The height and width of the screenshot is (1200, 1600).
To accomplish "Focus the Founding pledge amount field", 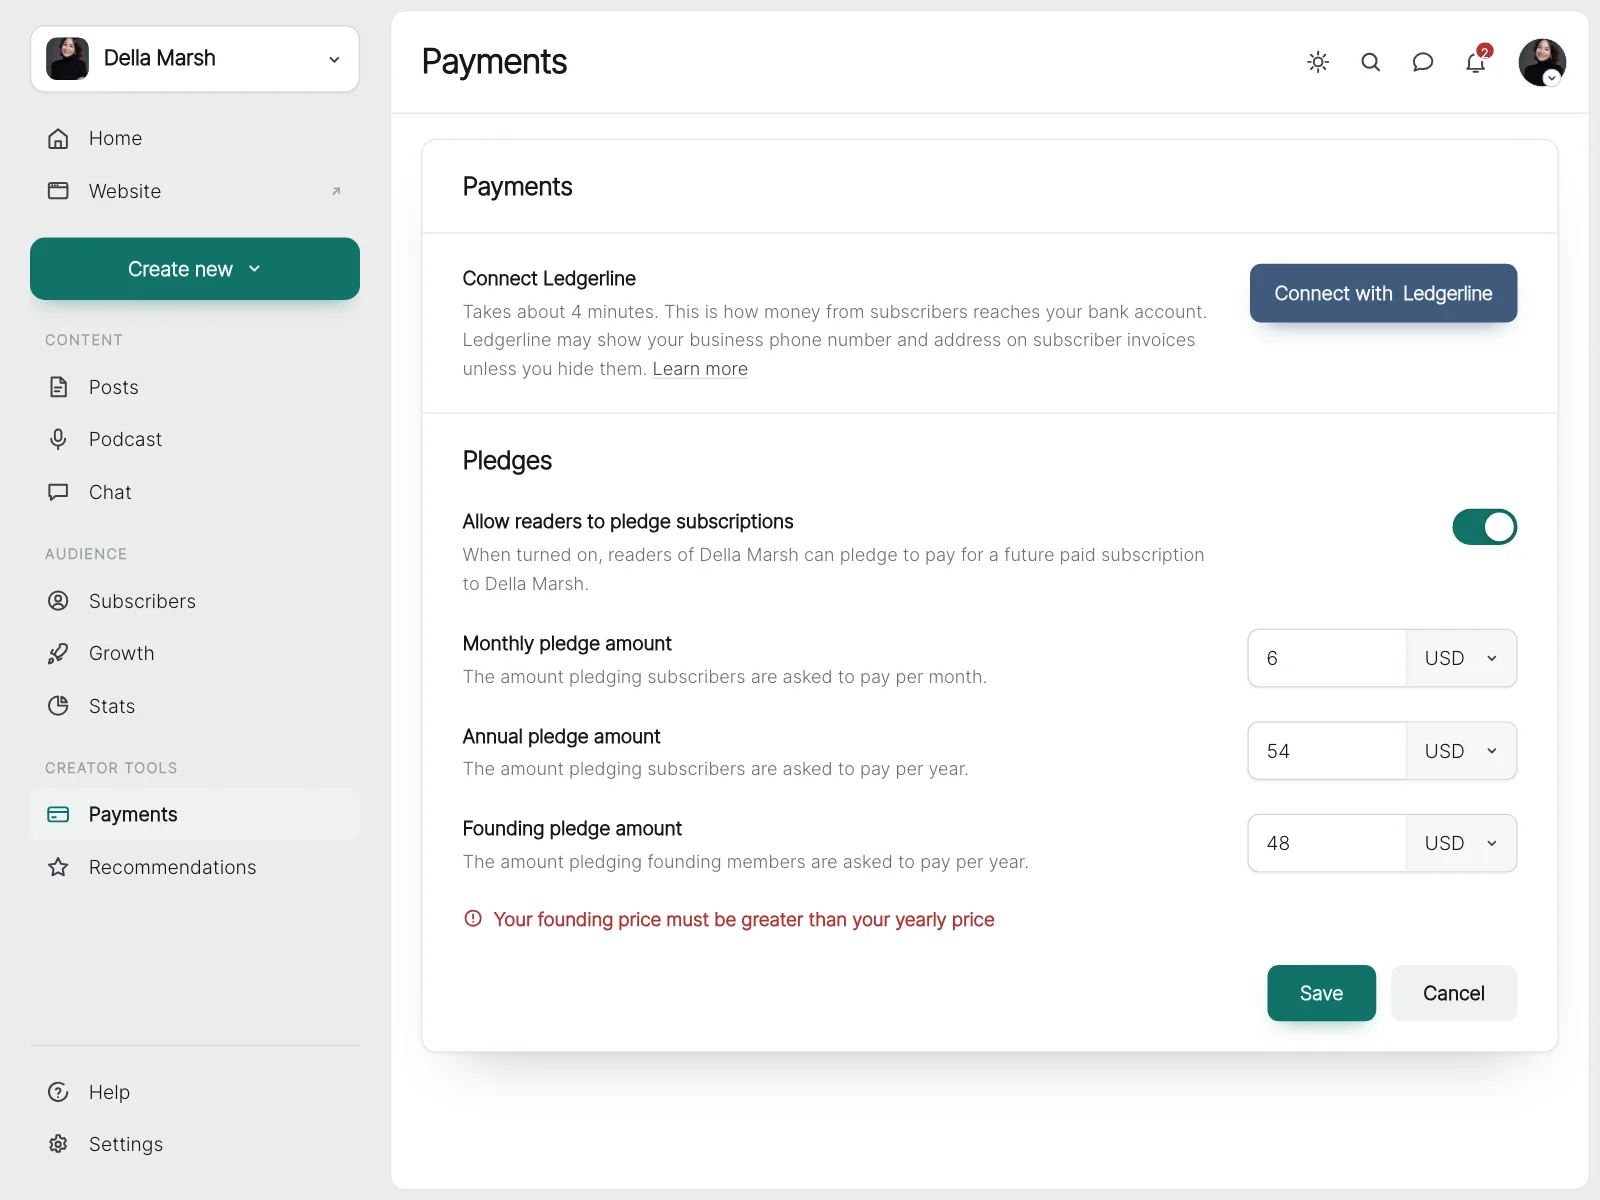I will pyautogui.click(x=1327, y=843).
